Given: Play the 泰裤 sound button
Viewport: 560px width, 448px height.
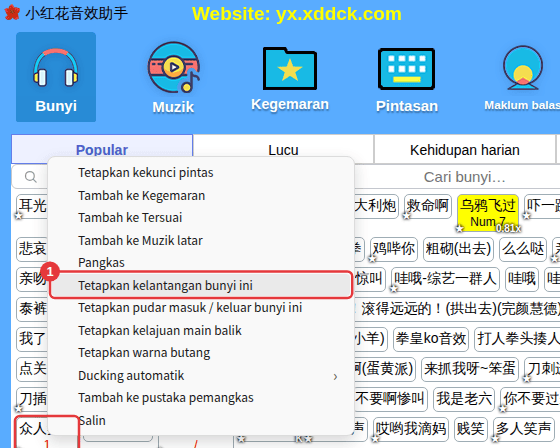Looking at the screenshot, I should tap(32, 309).
